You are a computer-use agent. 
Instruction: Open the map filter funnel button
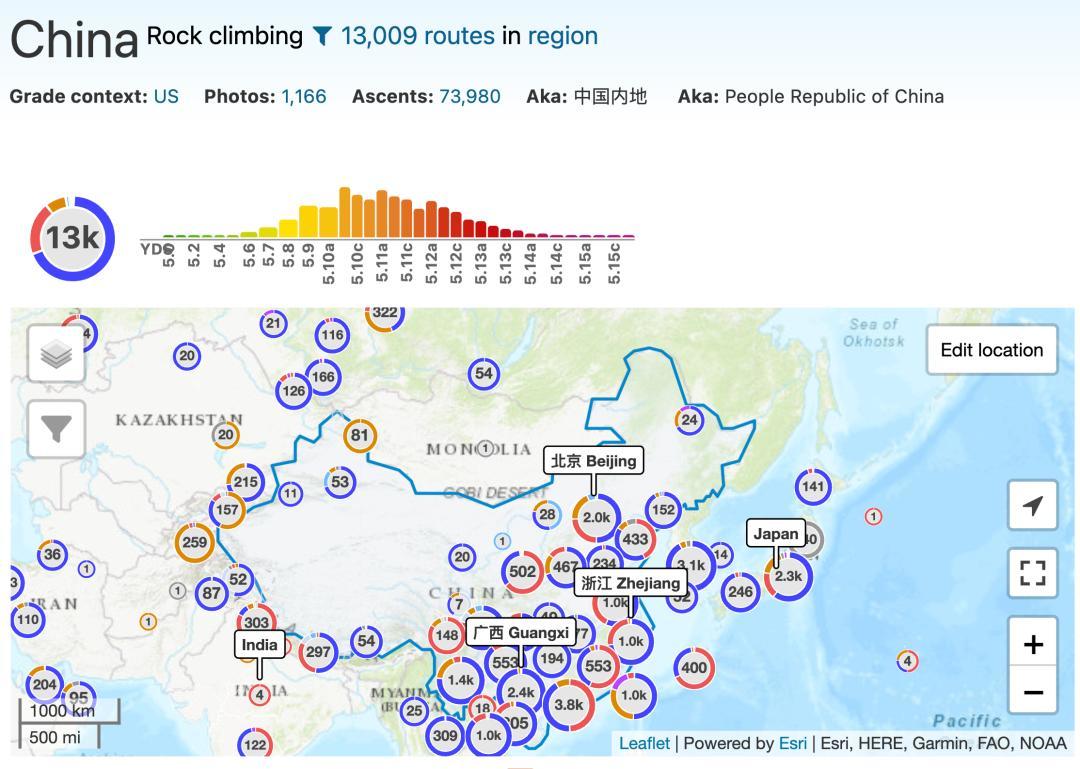point(56,429)
